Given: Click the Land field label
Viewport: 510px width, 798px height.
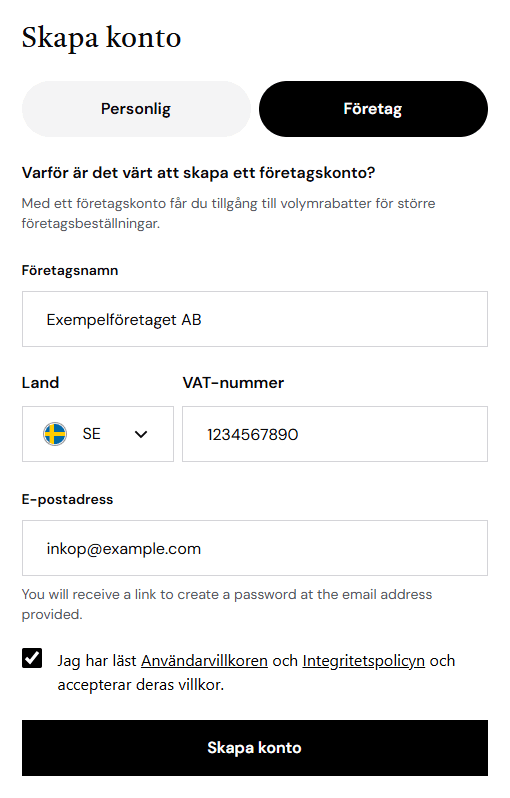Looking at the screenshot, I should point(40,383).
